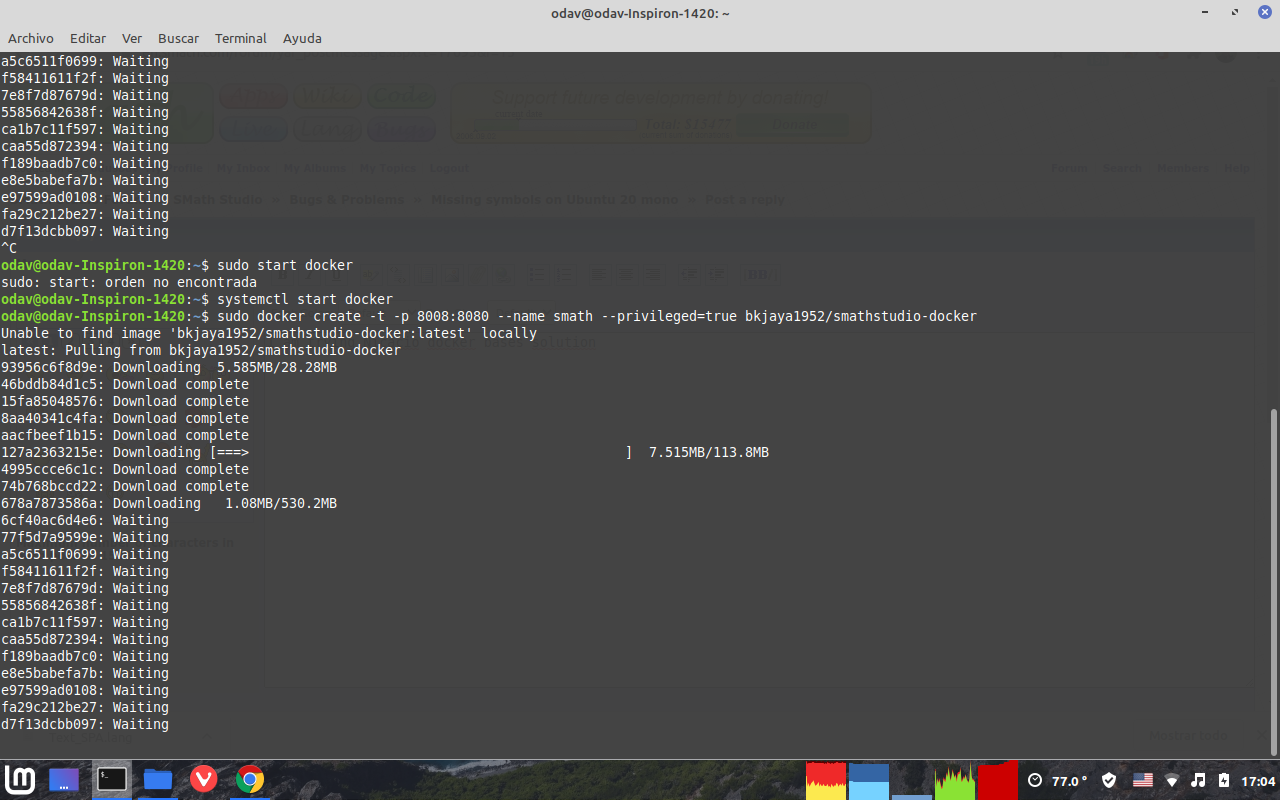This screenshot has width=1280, height=800.
Task: Open the Archivo menu
Action: 30,38
